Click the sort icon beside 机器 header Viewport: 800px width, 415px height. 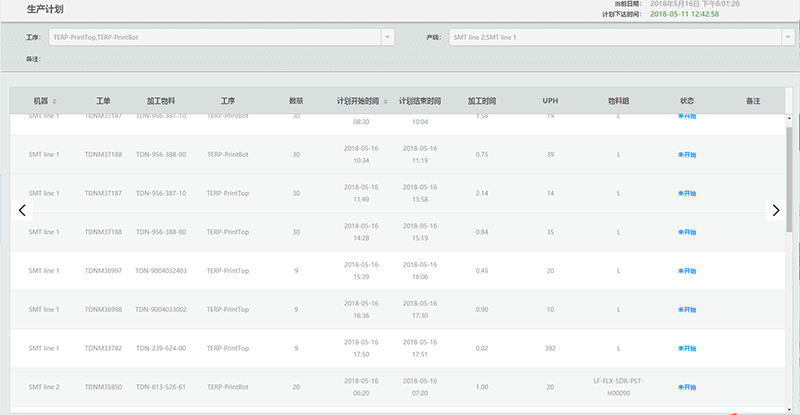coord(55,102)
